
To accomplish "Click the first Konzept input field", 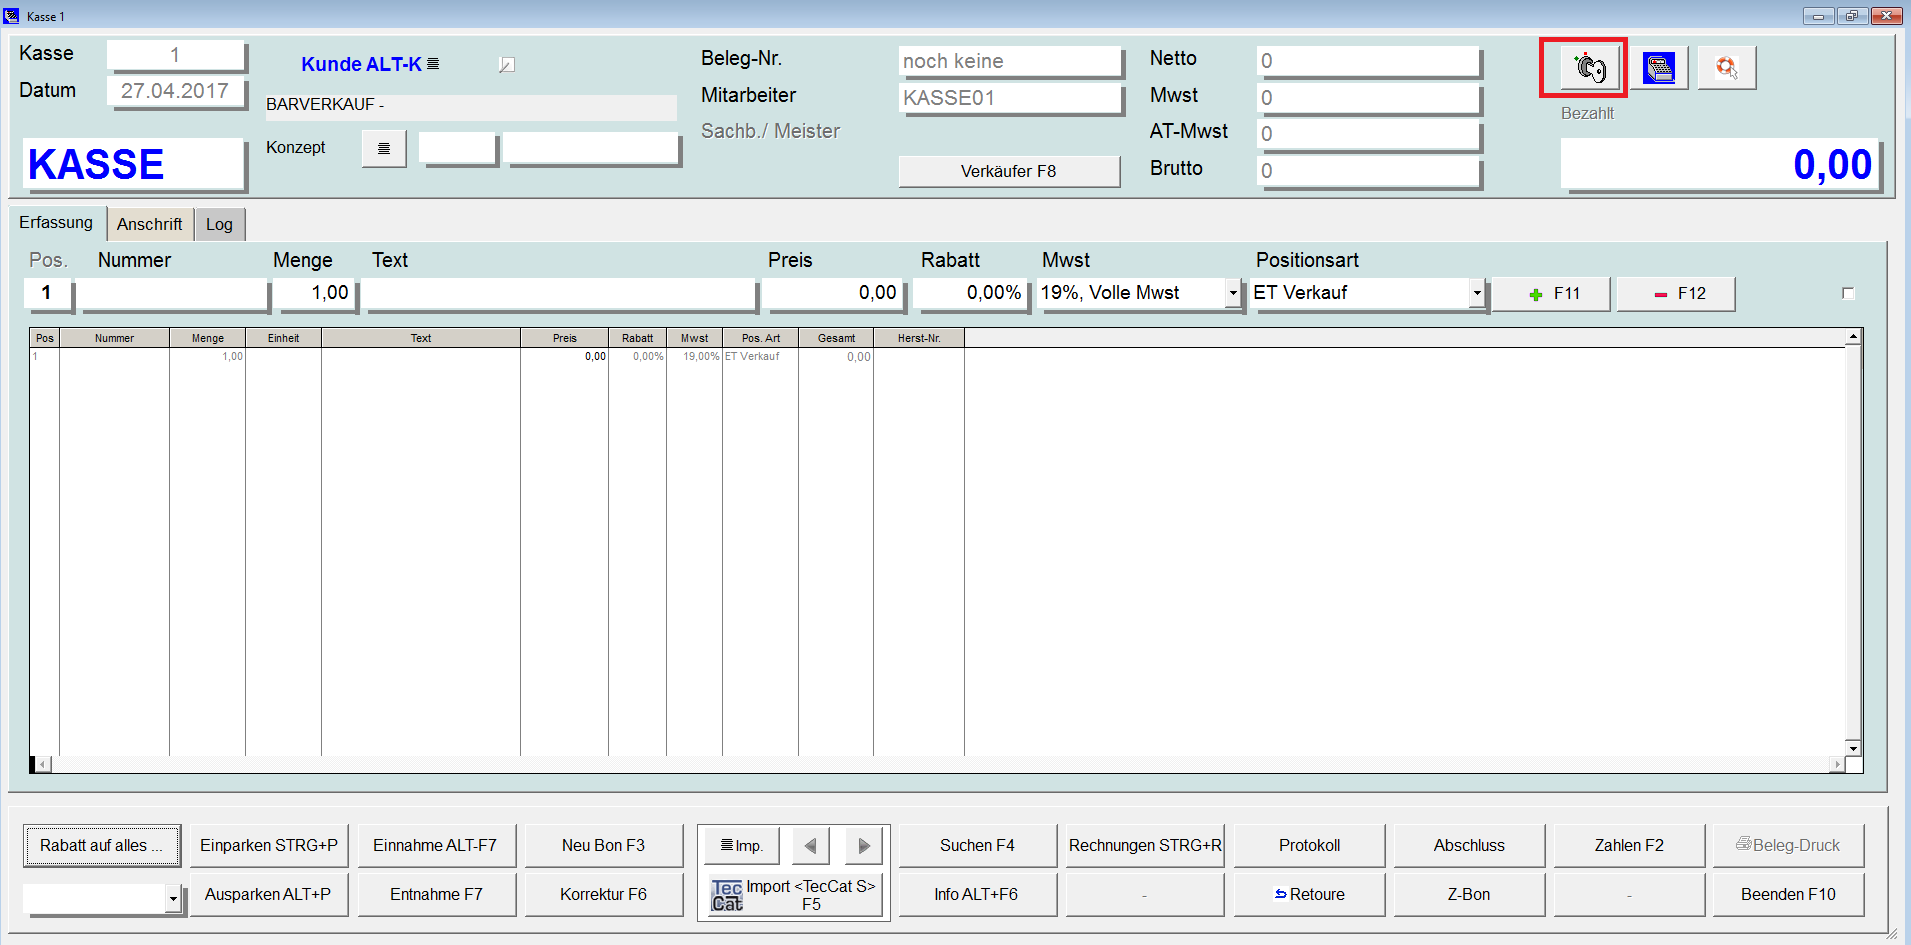I will [x=456, y=149].
